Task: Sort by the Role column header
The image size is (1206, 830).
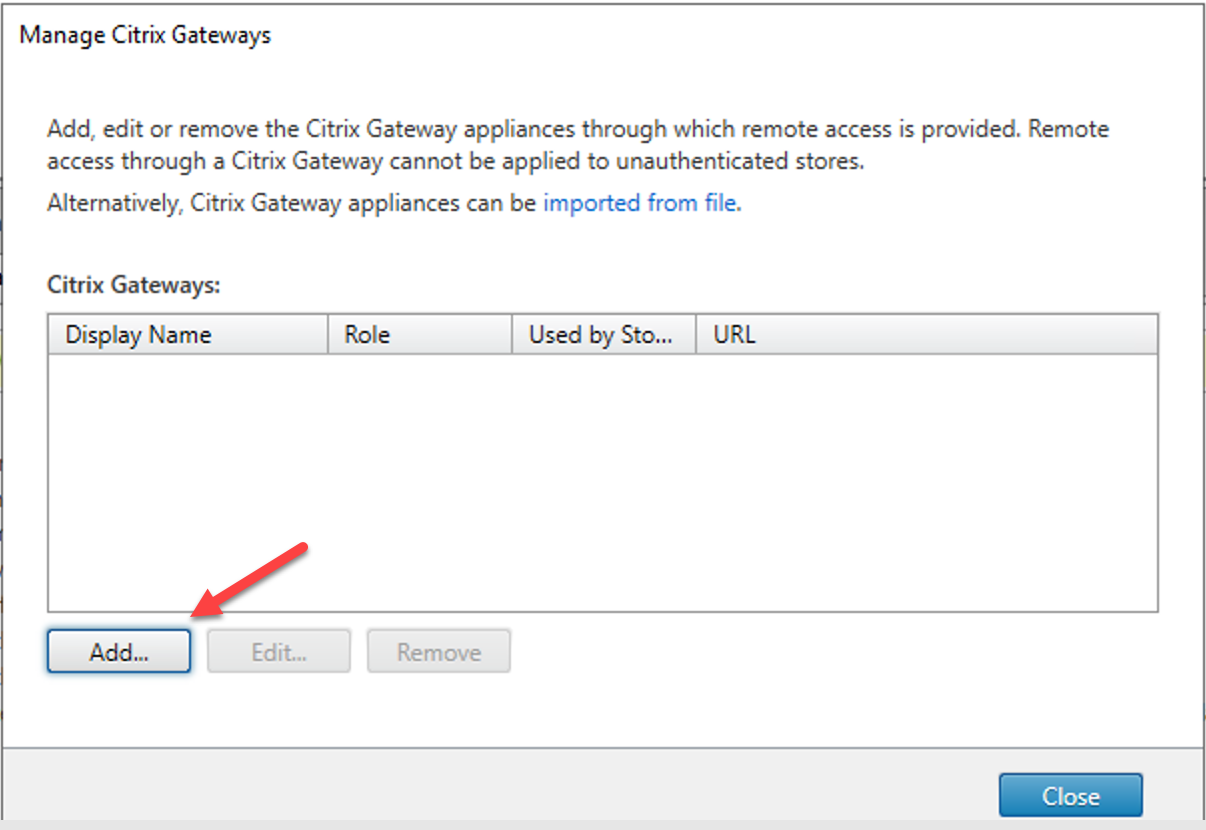Action: [366, 335]
